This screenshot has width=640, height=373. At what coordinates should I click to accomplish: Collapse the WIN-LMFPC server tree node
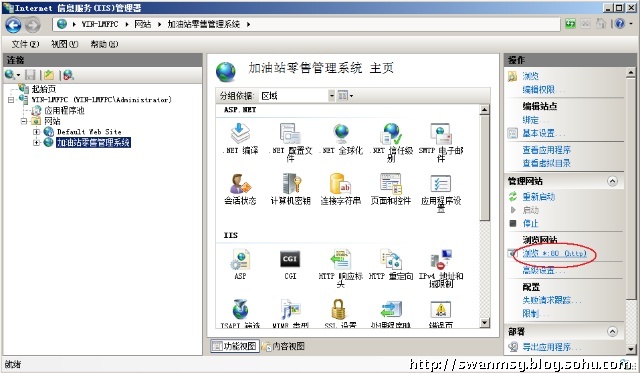coord(11,100)
